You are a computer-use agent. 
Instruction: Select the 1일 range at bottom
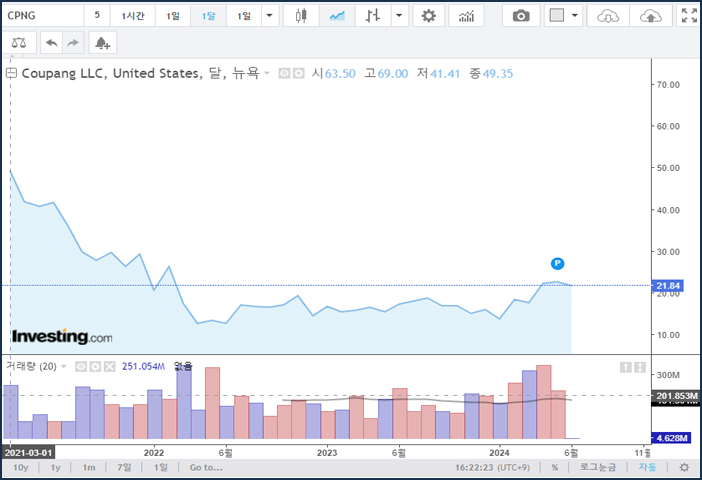tap(160, 467)
